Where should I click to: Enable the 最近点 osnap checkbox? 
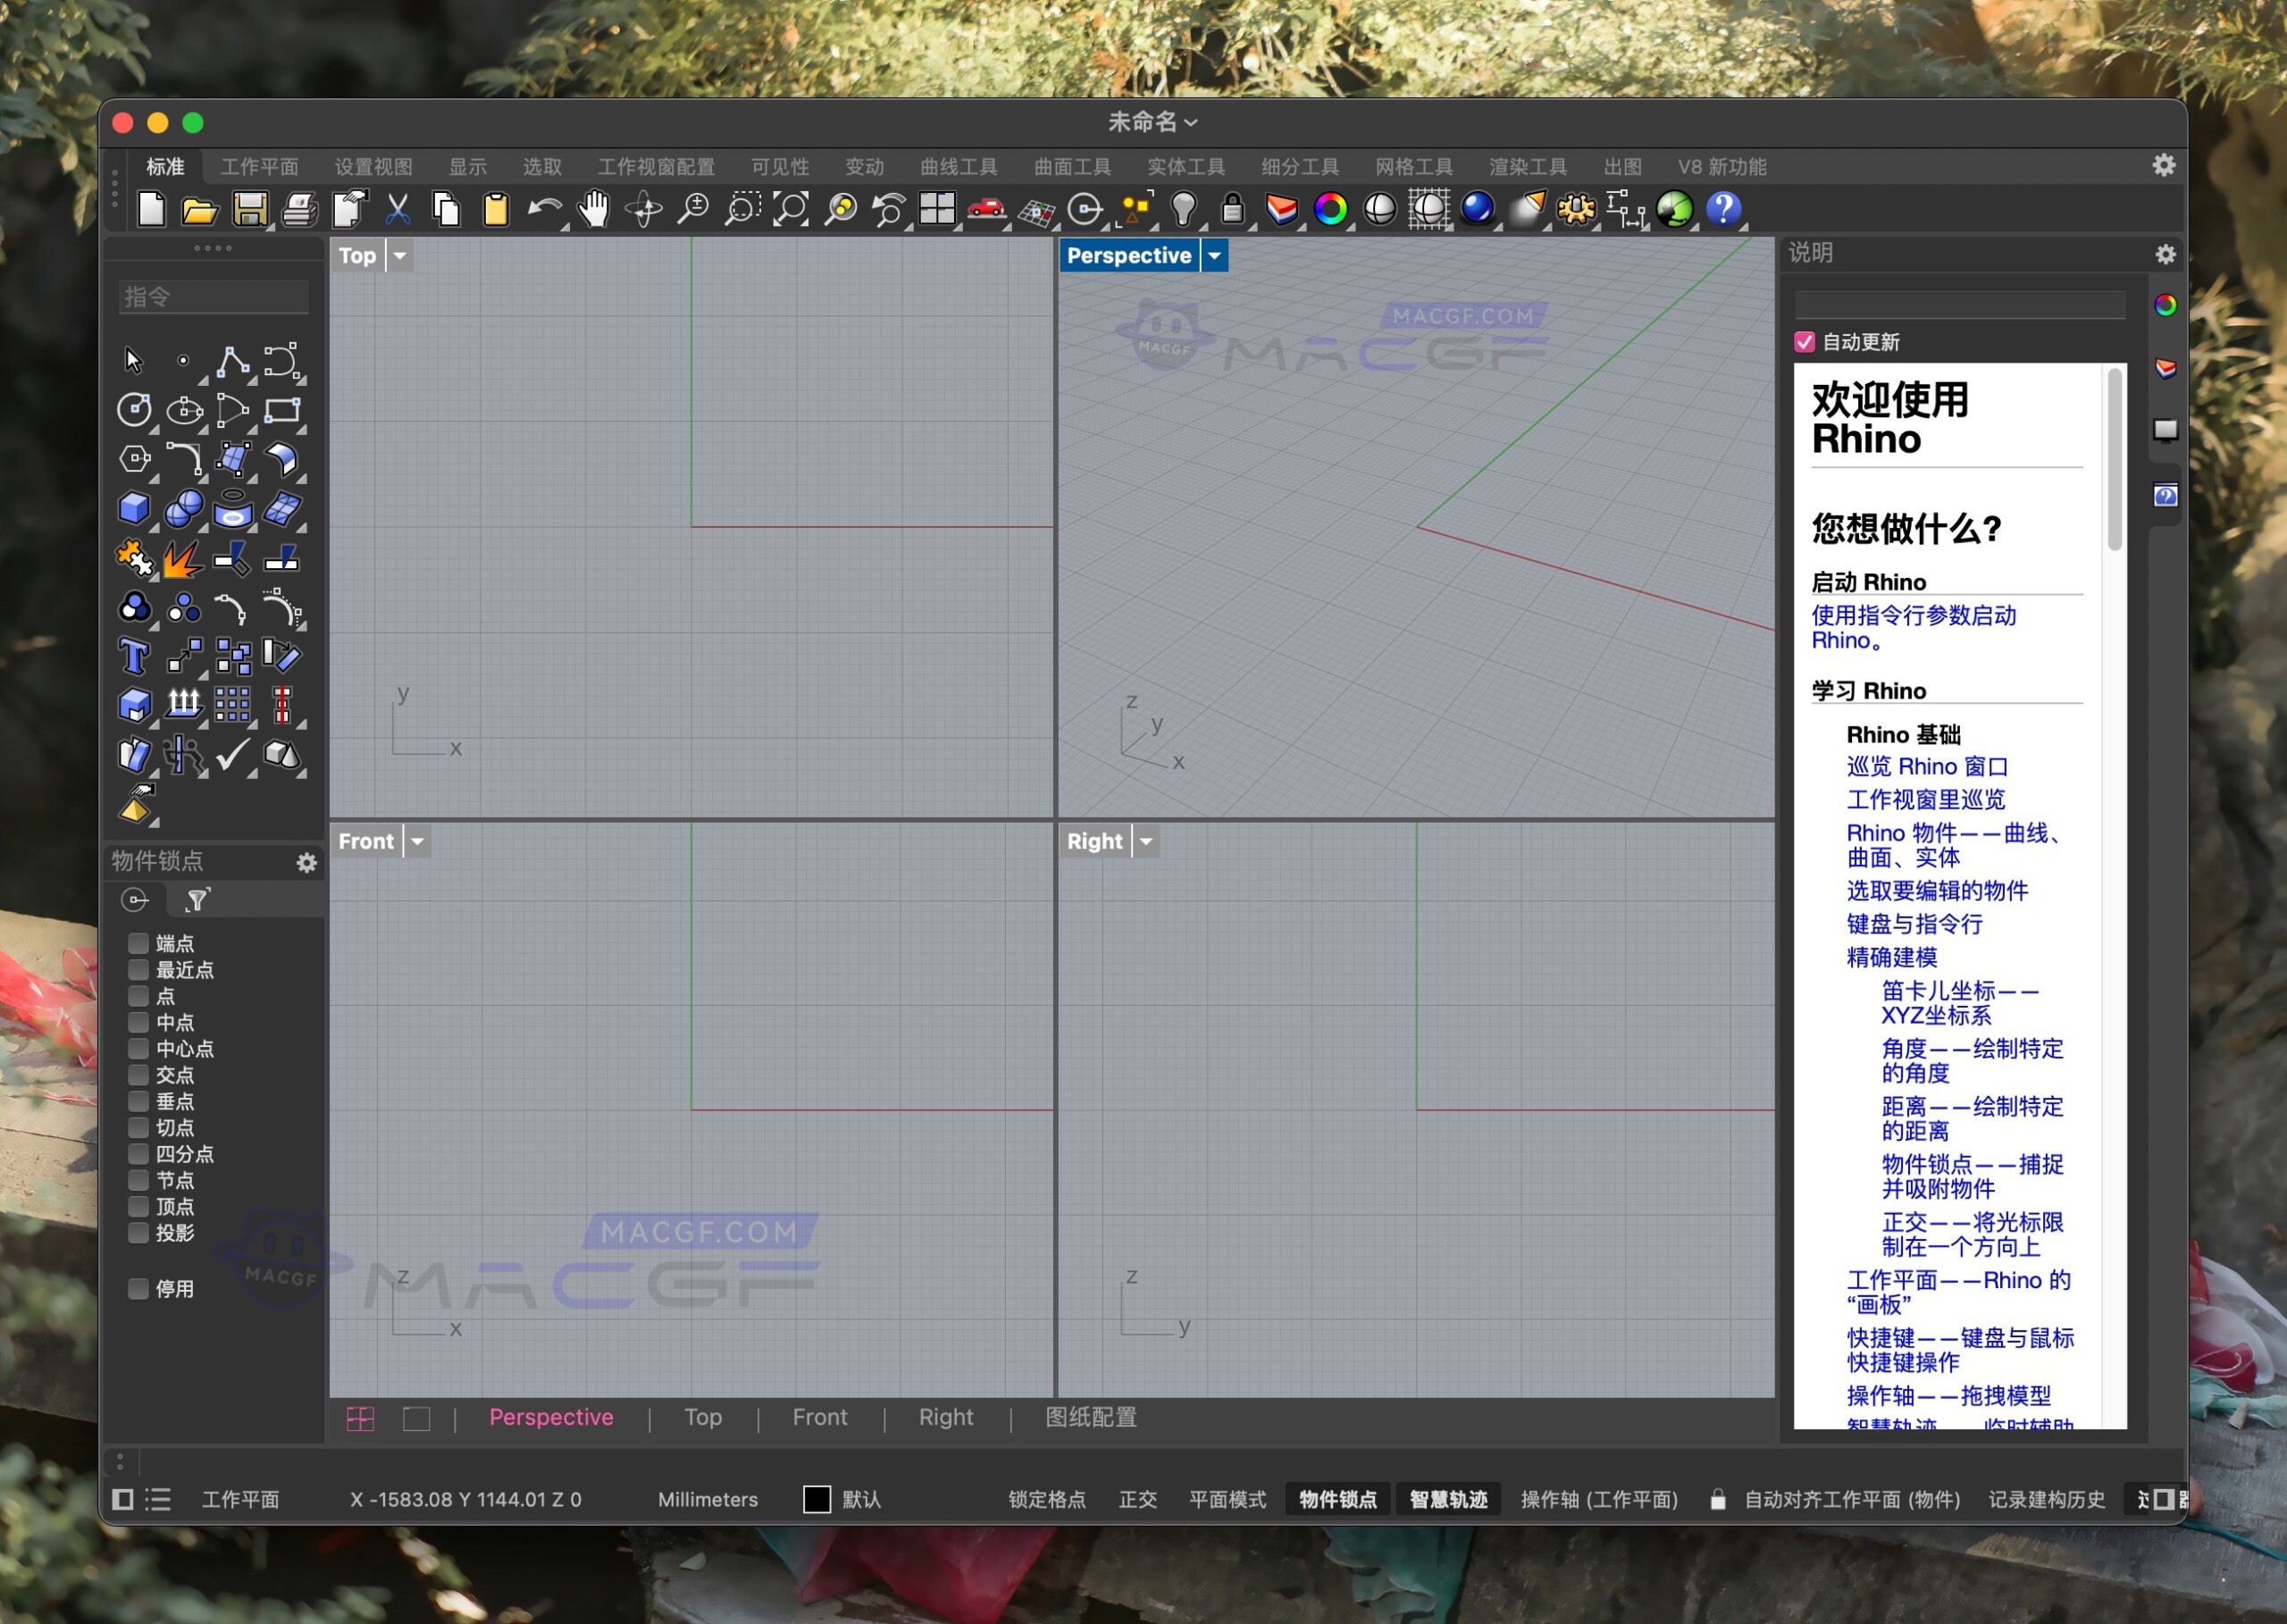(x=138, y=969)
